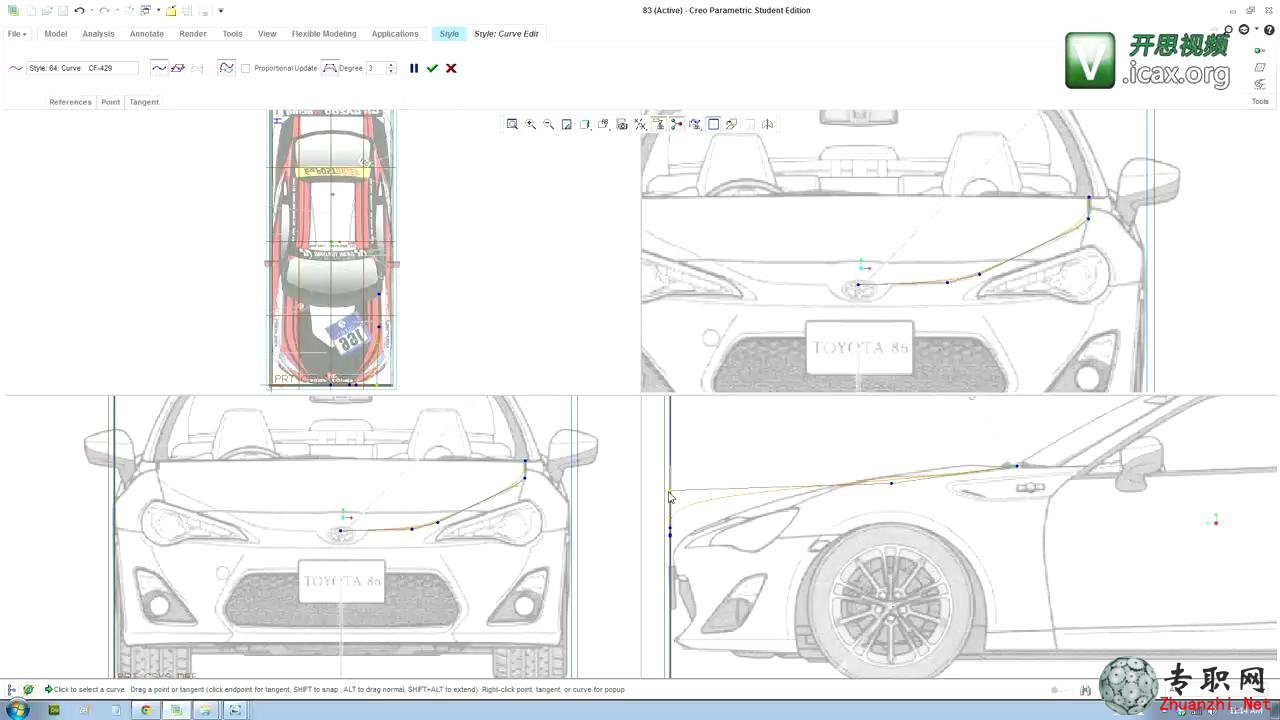This screenshot has height=720, width=1280.
Task: Open the Point panel tab
Action: [110, 102]
